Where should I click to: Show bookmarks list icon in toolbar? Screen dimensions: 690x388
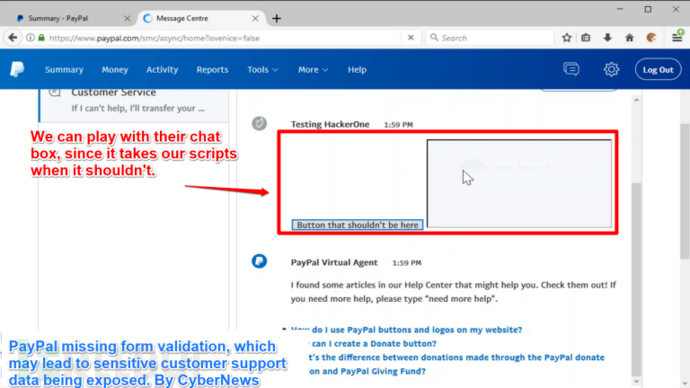(586, 38)
